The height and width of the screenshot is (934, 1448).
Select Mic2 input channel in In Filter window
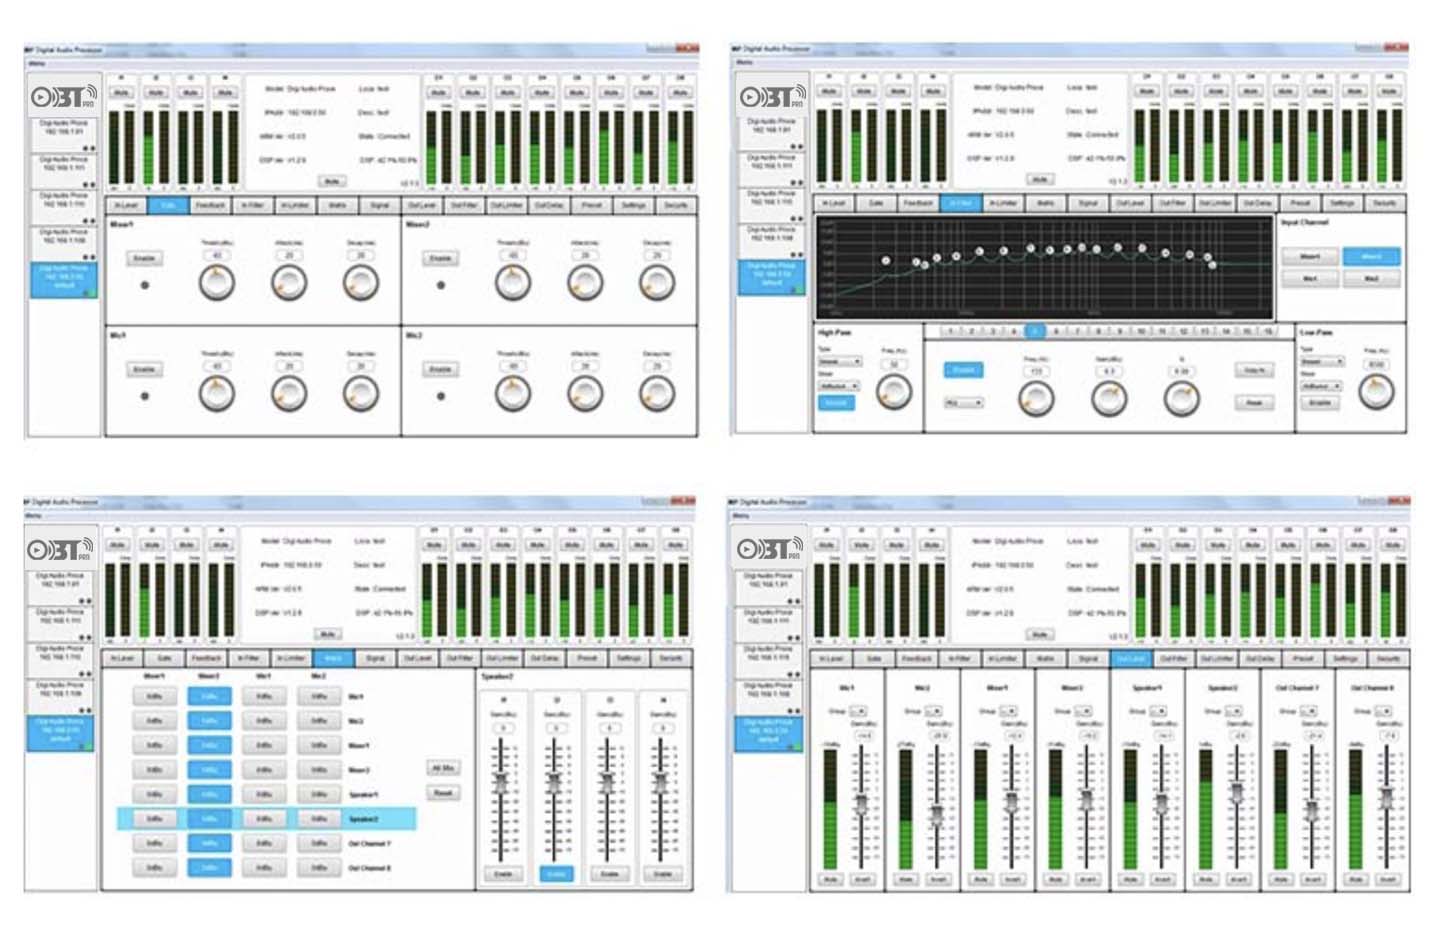pos(1372,279)
